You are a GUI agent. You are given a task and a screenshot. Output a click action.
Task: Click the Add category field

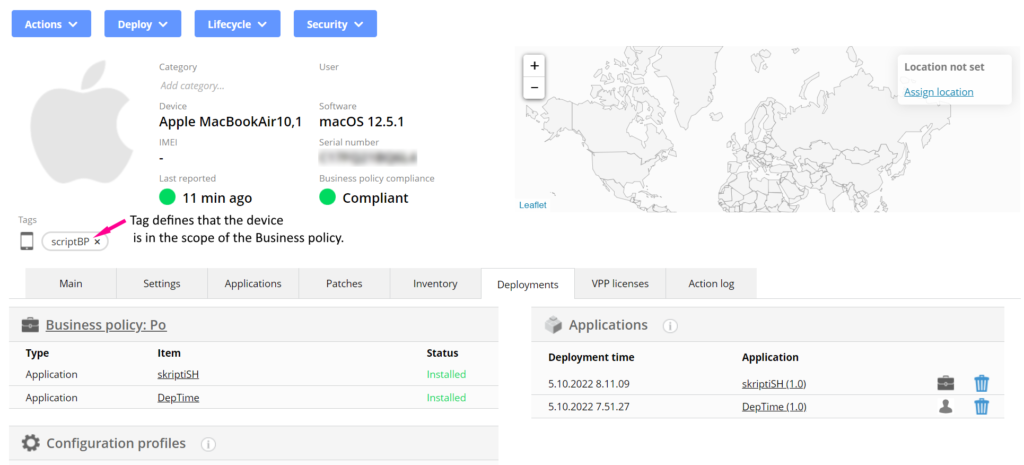192,86
